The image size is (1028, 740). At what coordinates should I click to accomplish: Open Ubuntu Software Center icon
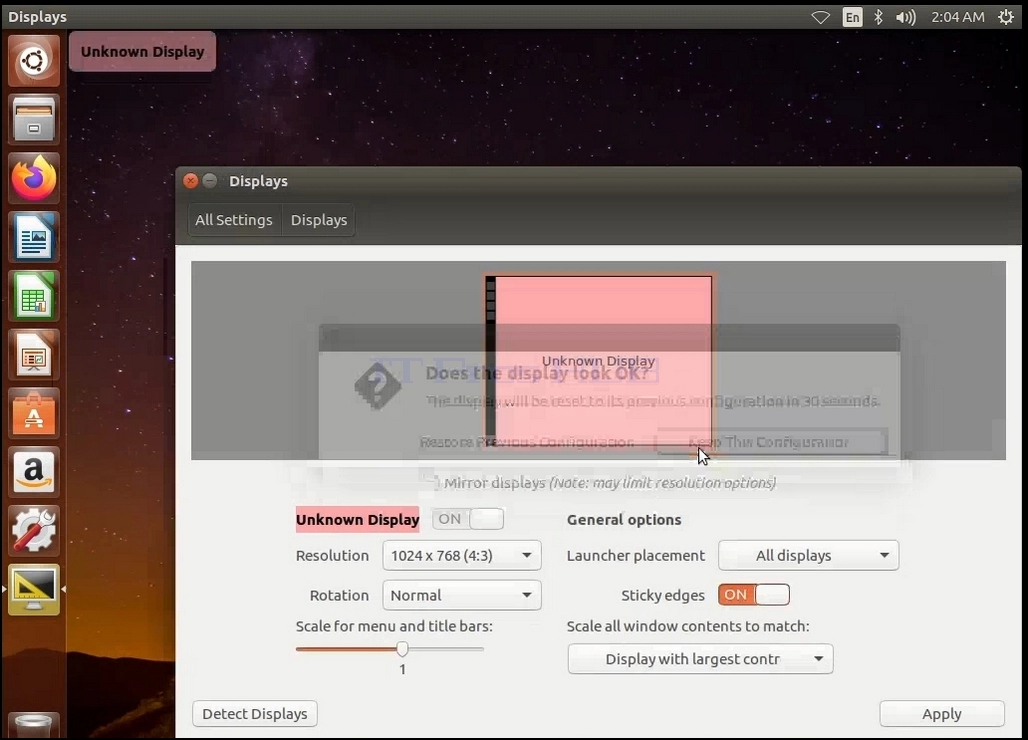34,414
